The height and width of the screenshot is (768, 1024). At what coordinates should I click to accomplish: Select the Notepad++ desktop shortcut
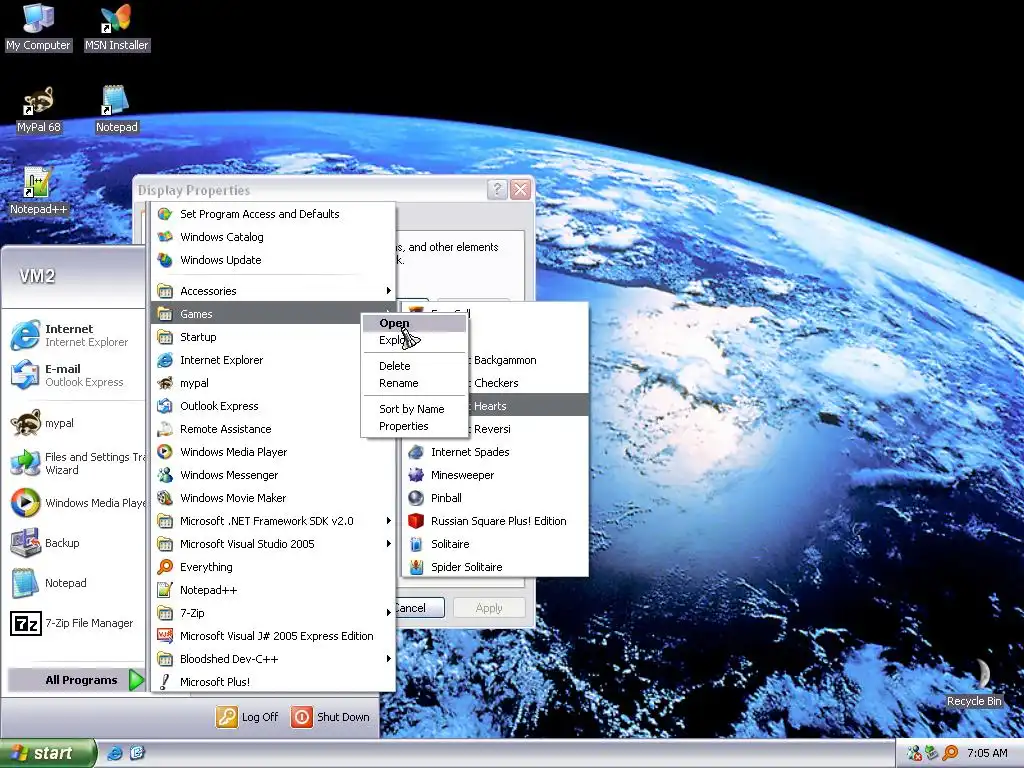click(x=38, y=191)
